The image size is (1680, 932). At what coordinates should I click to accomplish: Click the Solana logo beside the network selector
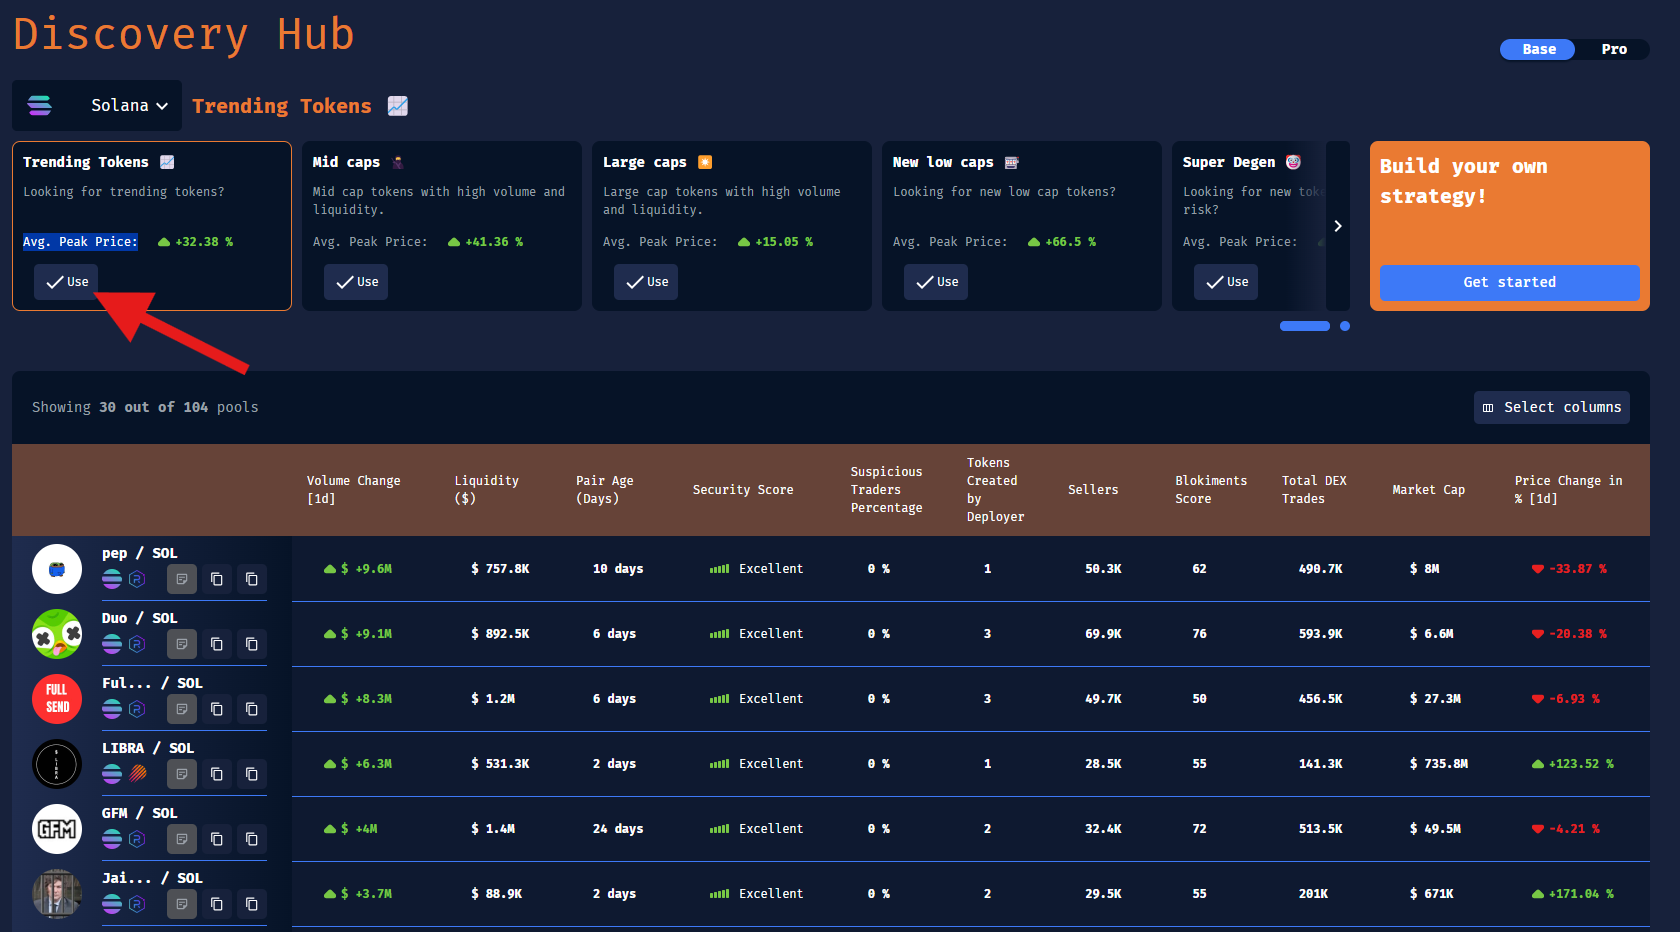click(x=40, y=106)
